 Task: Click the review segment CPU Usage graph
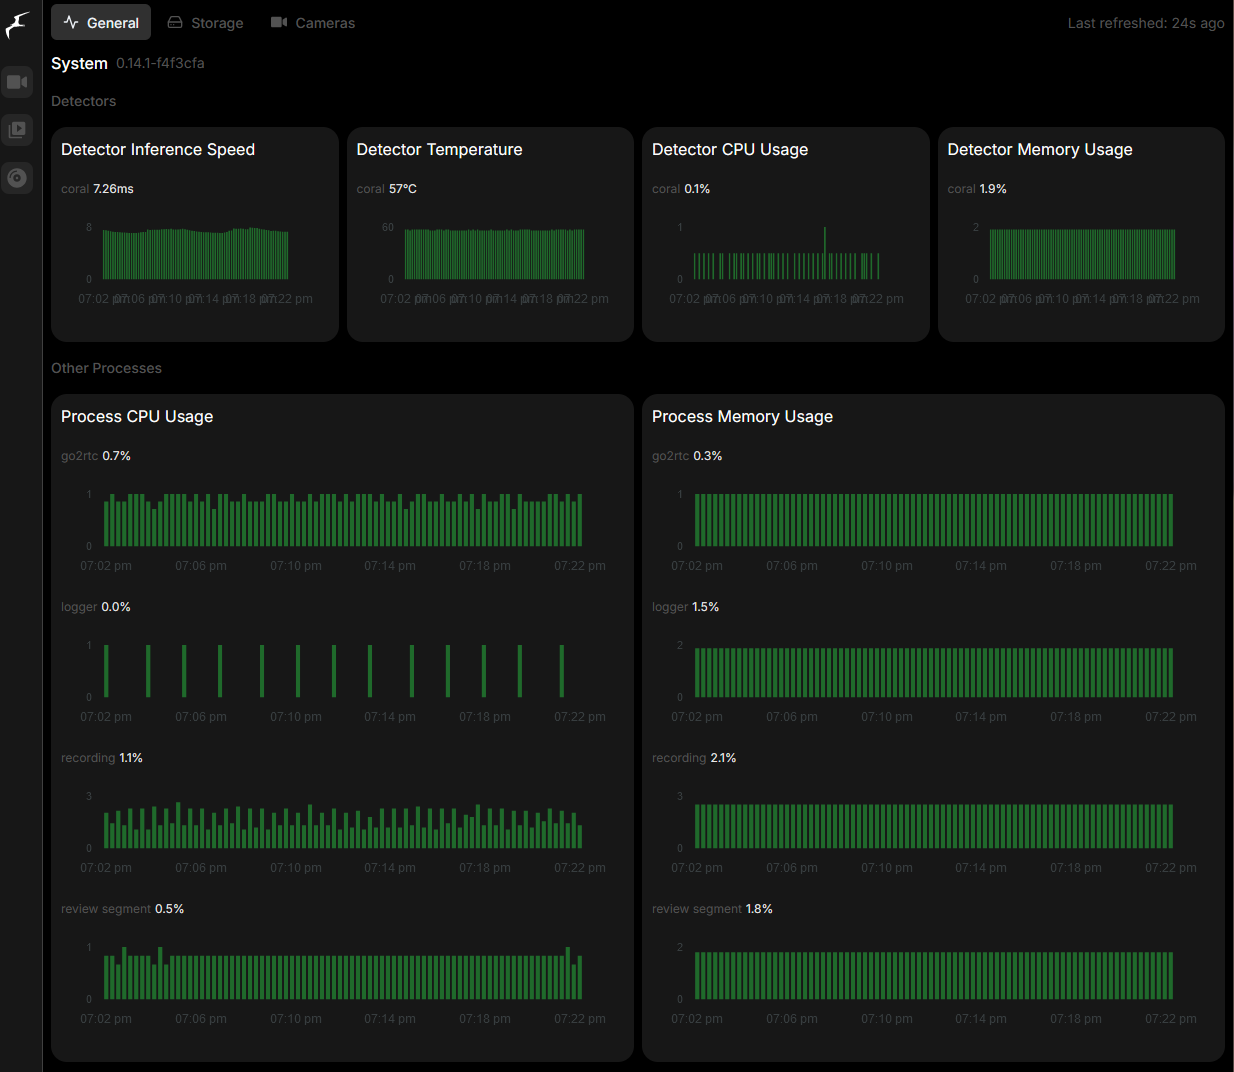(342, 976)
